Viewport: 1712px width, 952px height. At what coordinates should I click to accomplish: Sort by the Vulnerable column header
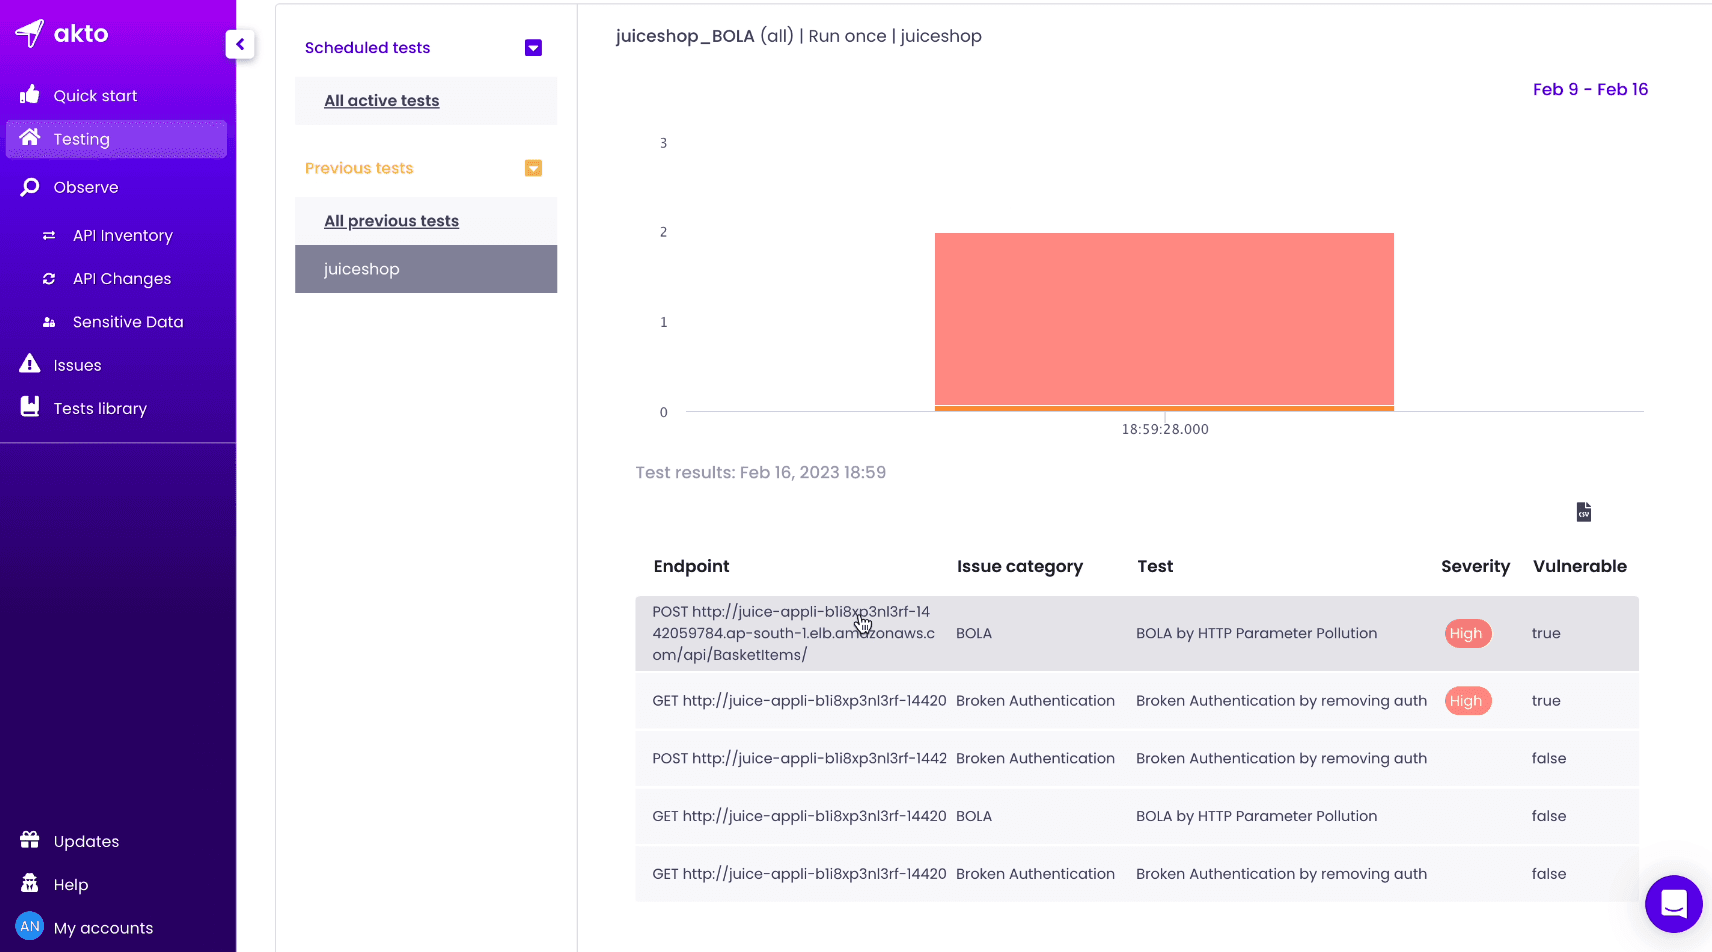point(1579,566)
